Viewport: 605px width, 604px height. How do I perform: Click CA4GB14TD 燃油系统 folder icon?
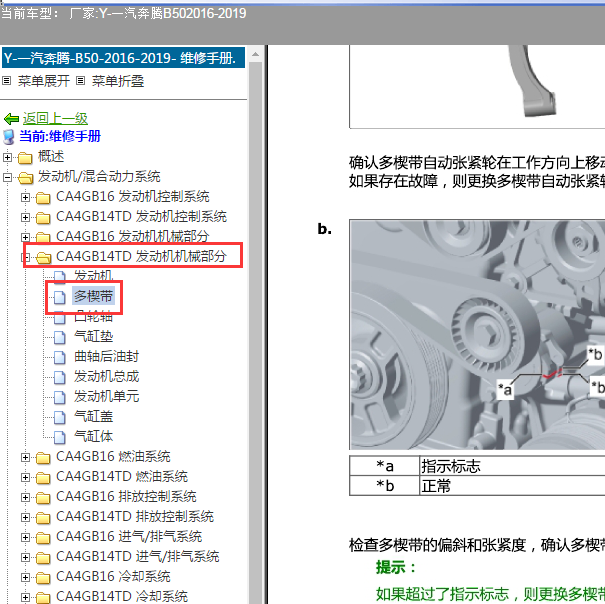click(x=43, y=478)
